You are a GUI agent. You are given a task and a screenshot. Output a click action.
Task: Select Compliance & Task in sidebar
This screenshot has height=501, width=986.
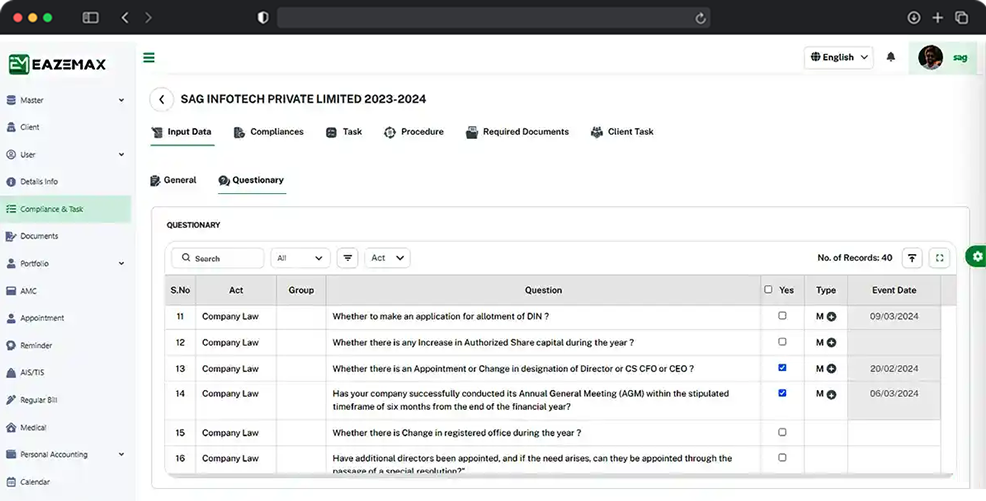point(65,209)
